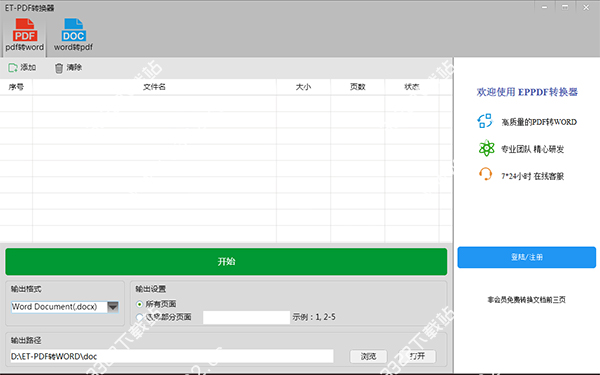This screenshot has width=600, height=375.
Task: Click the green atom icon beside 专业团队
Action: point(486,148)
